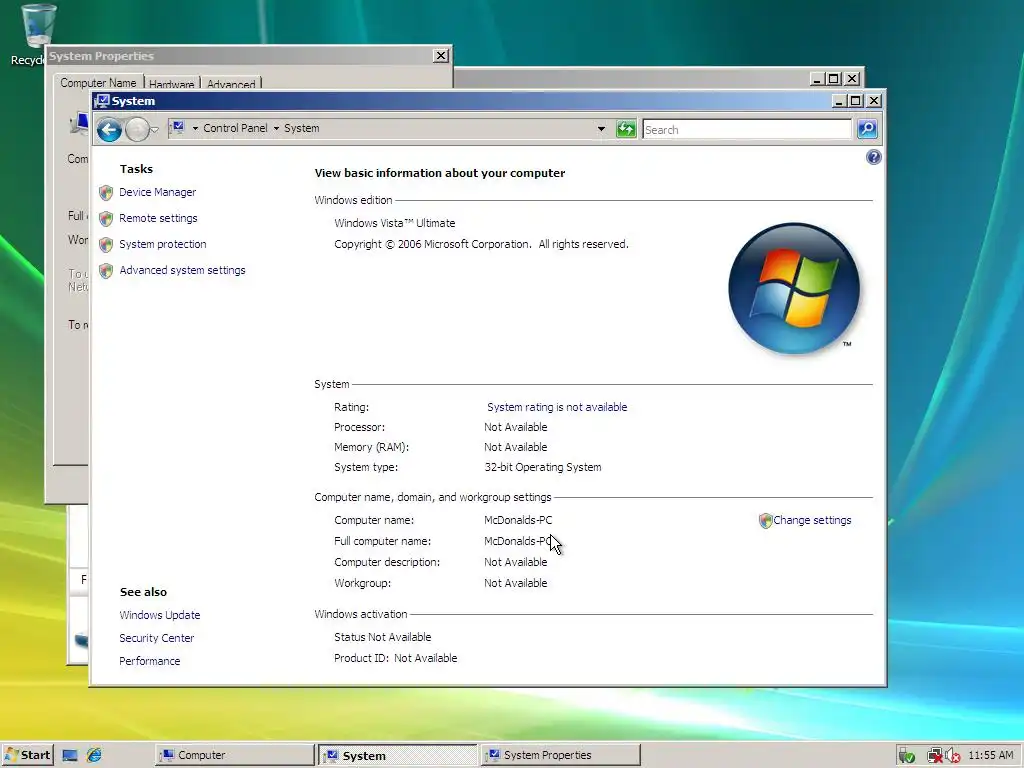The width and height of the screenshot is (1024, 768).
Task: Close the Computer window behind System
Action: point(852,78)
